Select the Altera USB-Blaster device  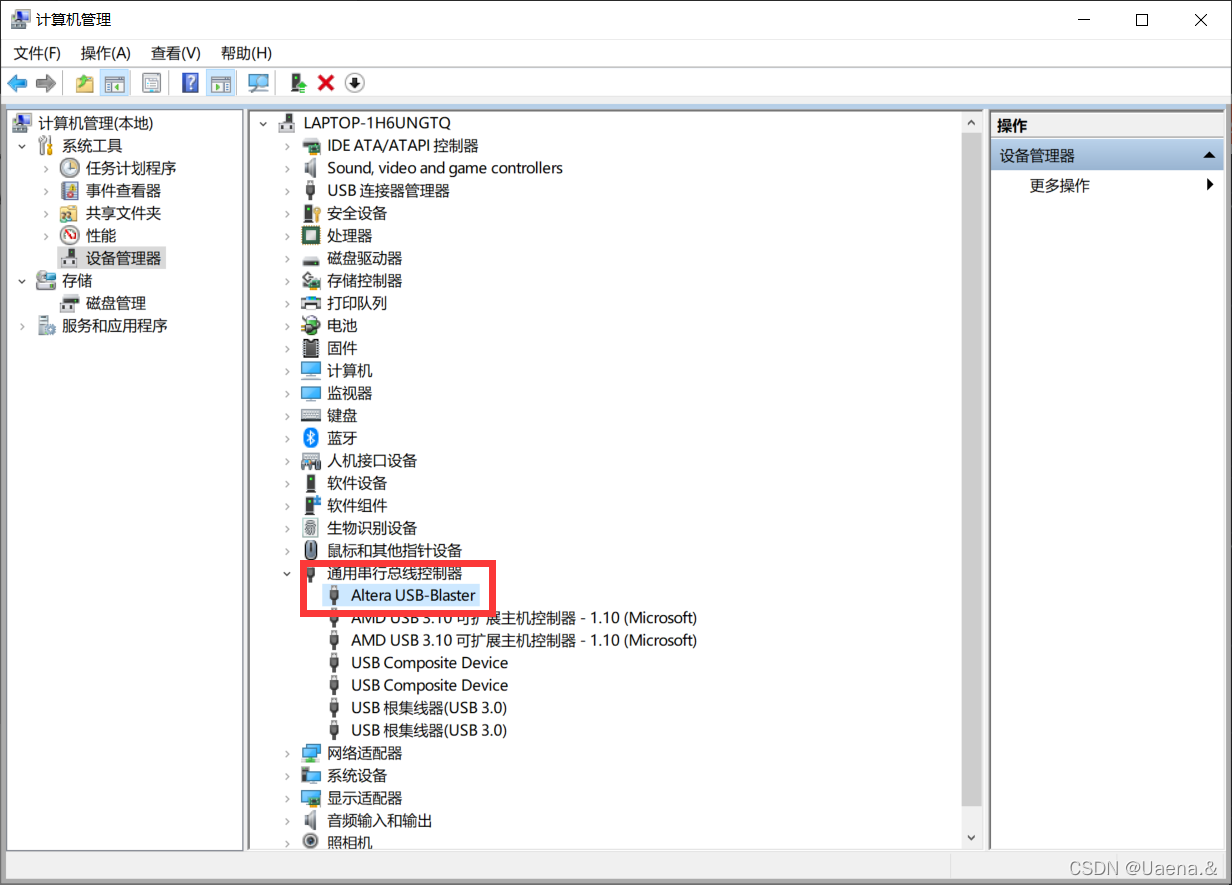point(413,595)
